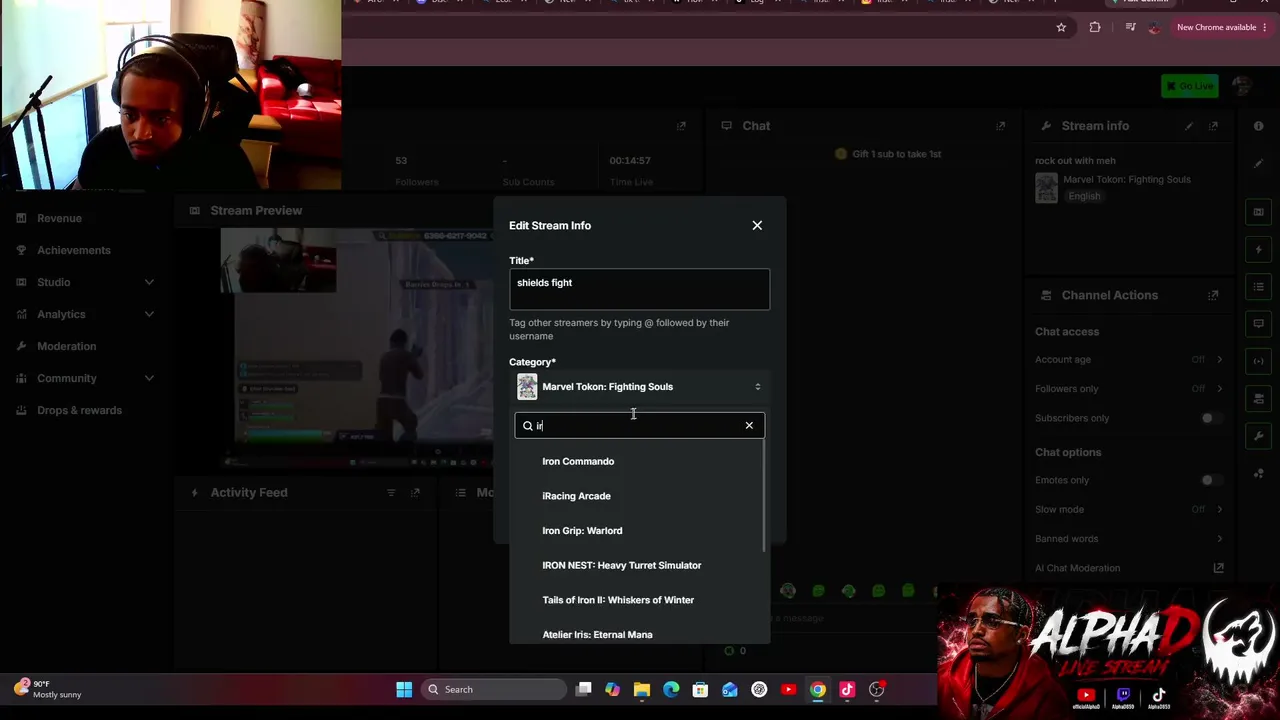Click the taskbar Search box

pyautogui.click(x=493, y=689)
